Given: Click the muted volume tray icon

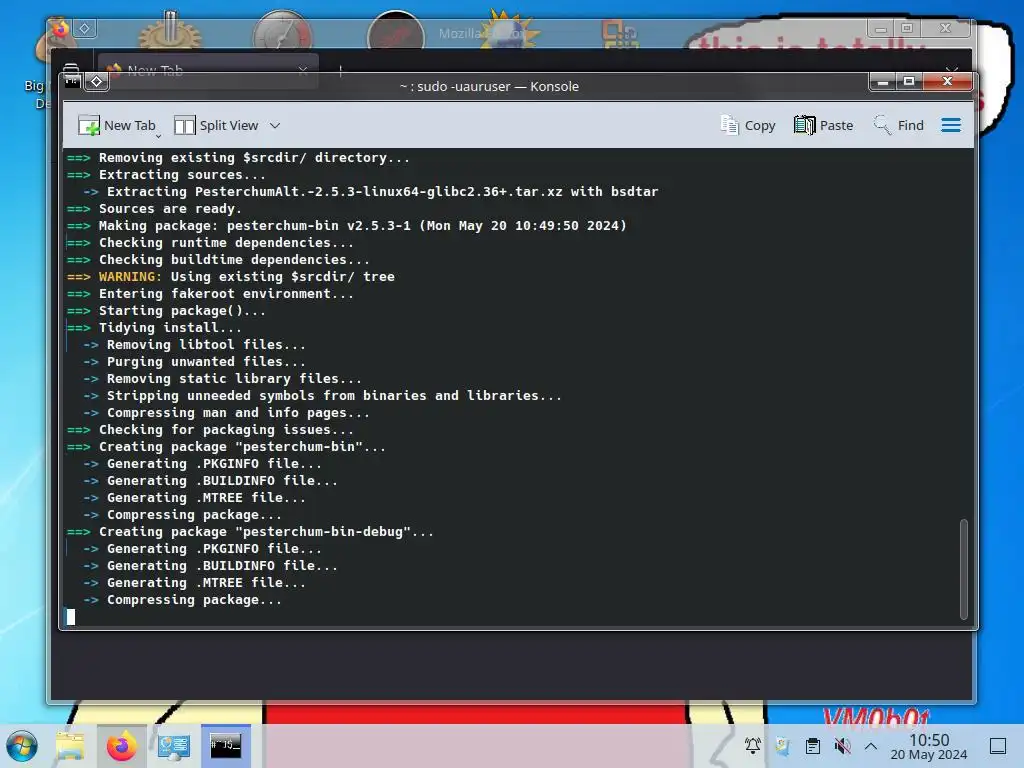Looking at the screenshot, I should click(842, 745).
